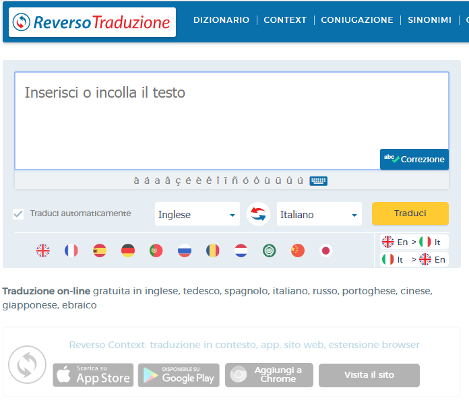Click the Google Play download button
The height and width of the screenshot is (400, 469).
point(179,375)
